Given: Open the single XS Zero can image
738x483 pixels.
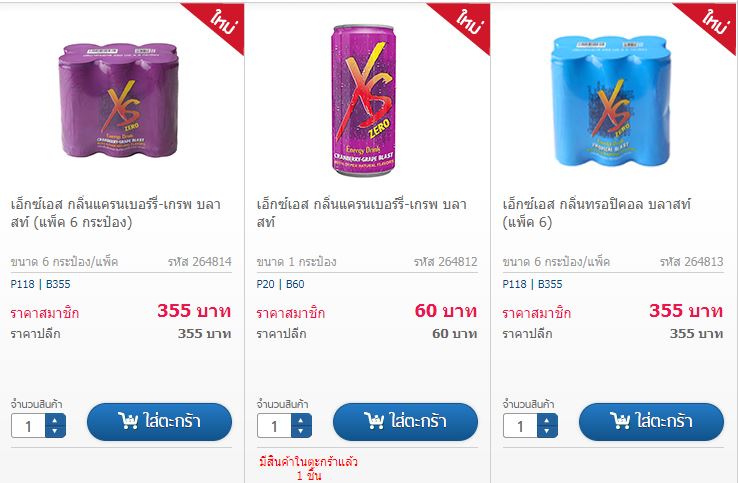Looking at the screenshot, I should (x=363, y=100).
